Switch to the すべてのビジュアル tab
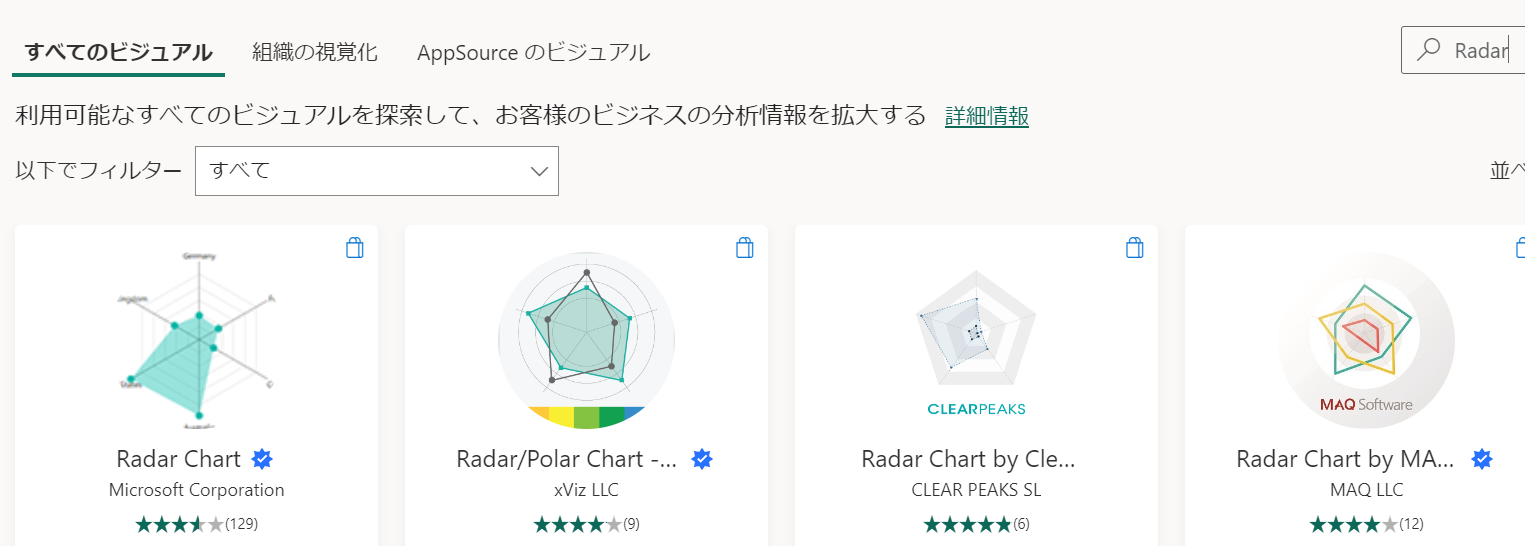1525x546 pixels. click(x=118, y=53)
